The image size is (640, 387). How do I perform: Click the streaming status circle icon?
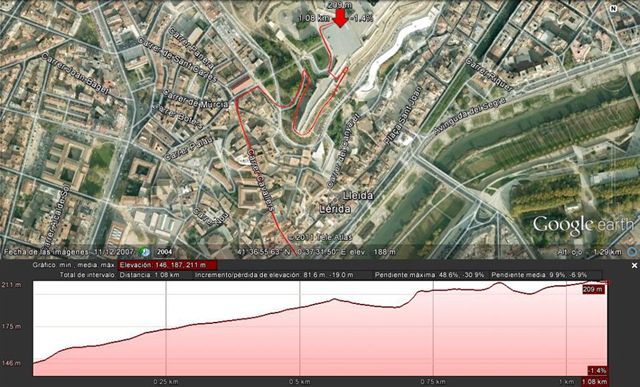[633, 252]
